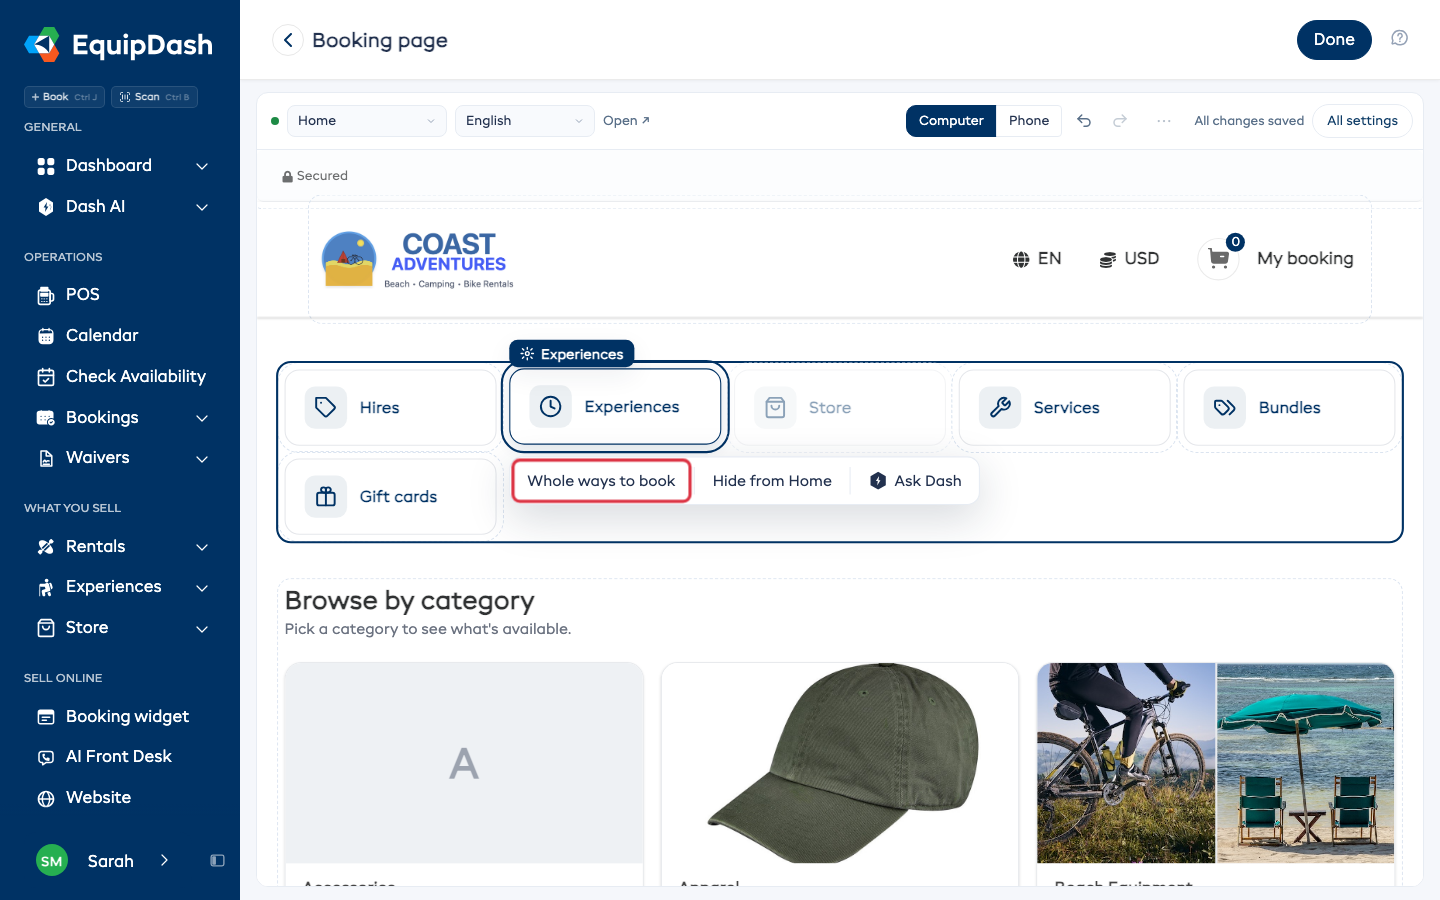1440x900 pixels.
Task: Switch preview to Computer view
Action: tap(951, 121)
